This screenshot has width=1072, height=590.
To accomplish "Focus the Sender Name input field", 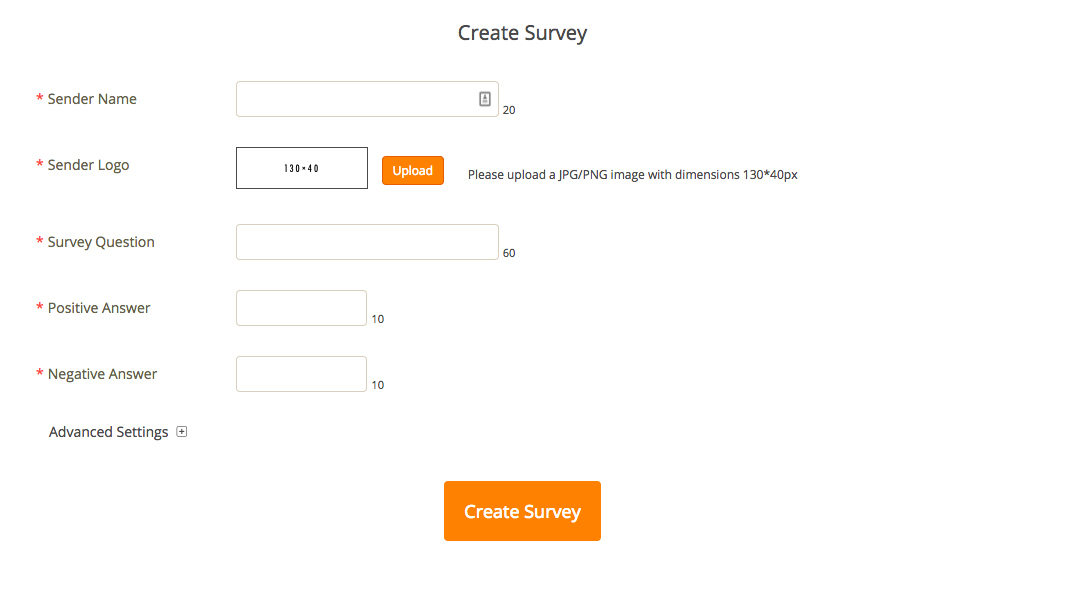I will click(367, 99).
